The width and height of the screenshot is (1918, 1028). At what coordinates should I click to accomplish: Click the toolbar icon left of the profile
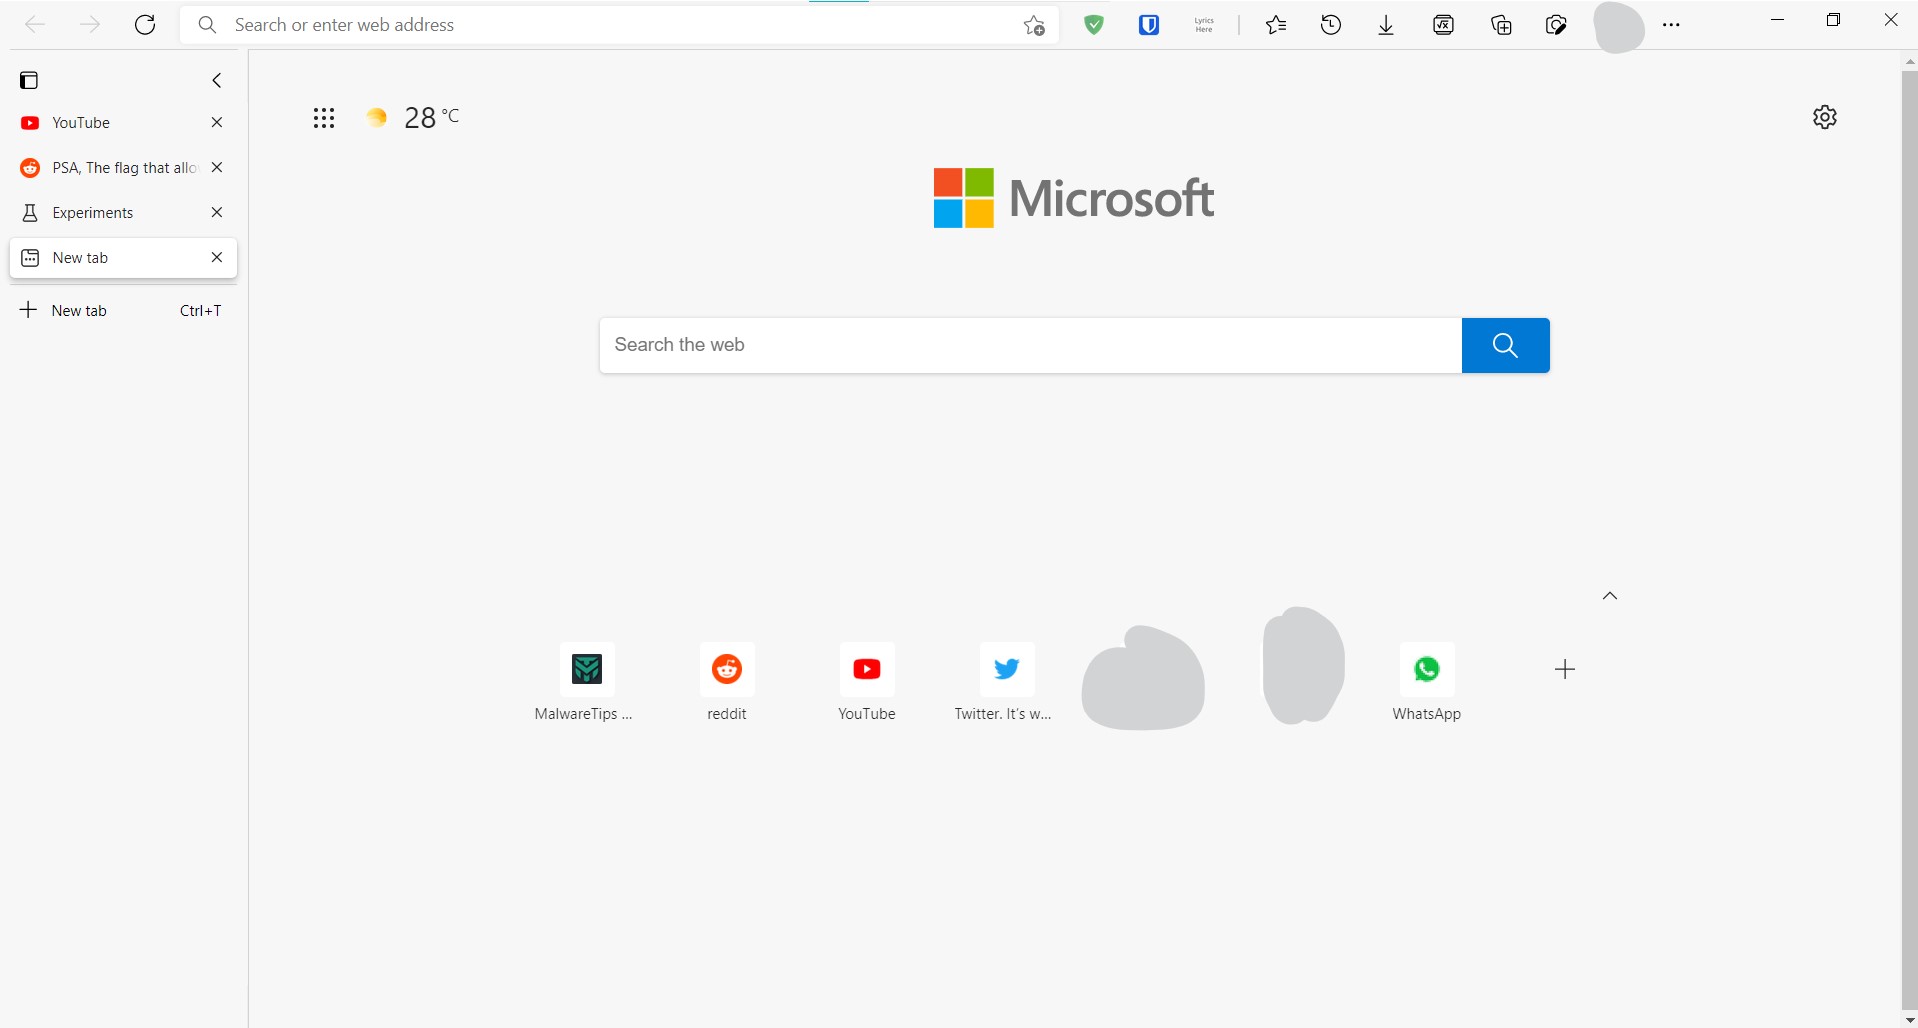[1556, 25]
